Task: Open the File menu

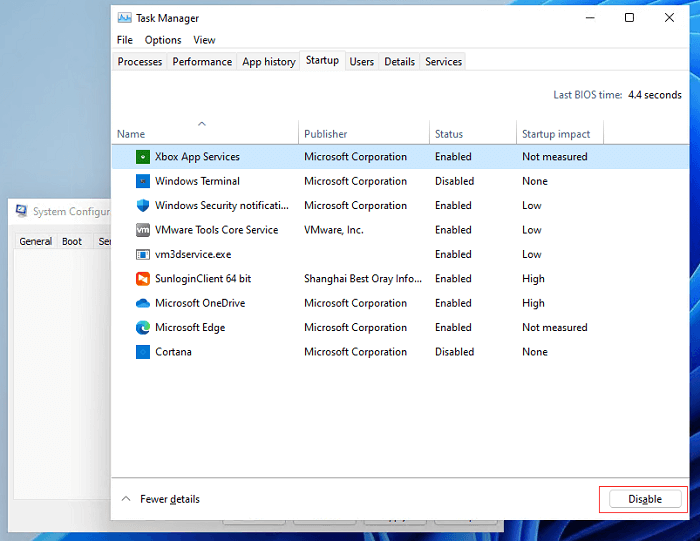Action: pyautogui.click(x=125, y=40)
